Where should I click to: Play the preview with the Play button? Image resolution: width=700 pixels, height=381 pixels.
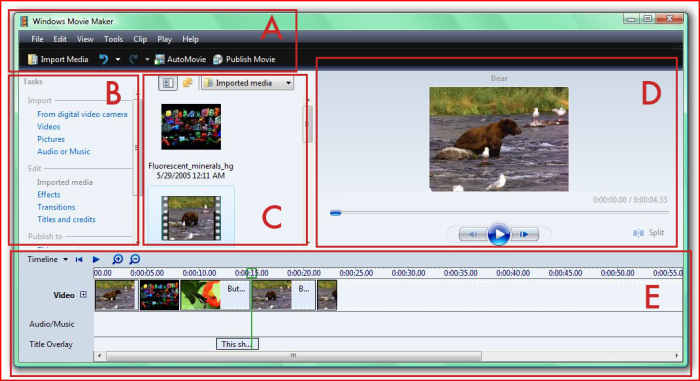coord(499,234)
